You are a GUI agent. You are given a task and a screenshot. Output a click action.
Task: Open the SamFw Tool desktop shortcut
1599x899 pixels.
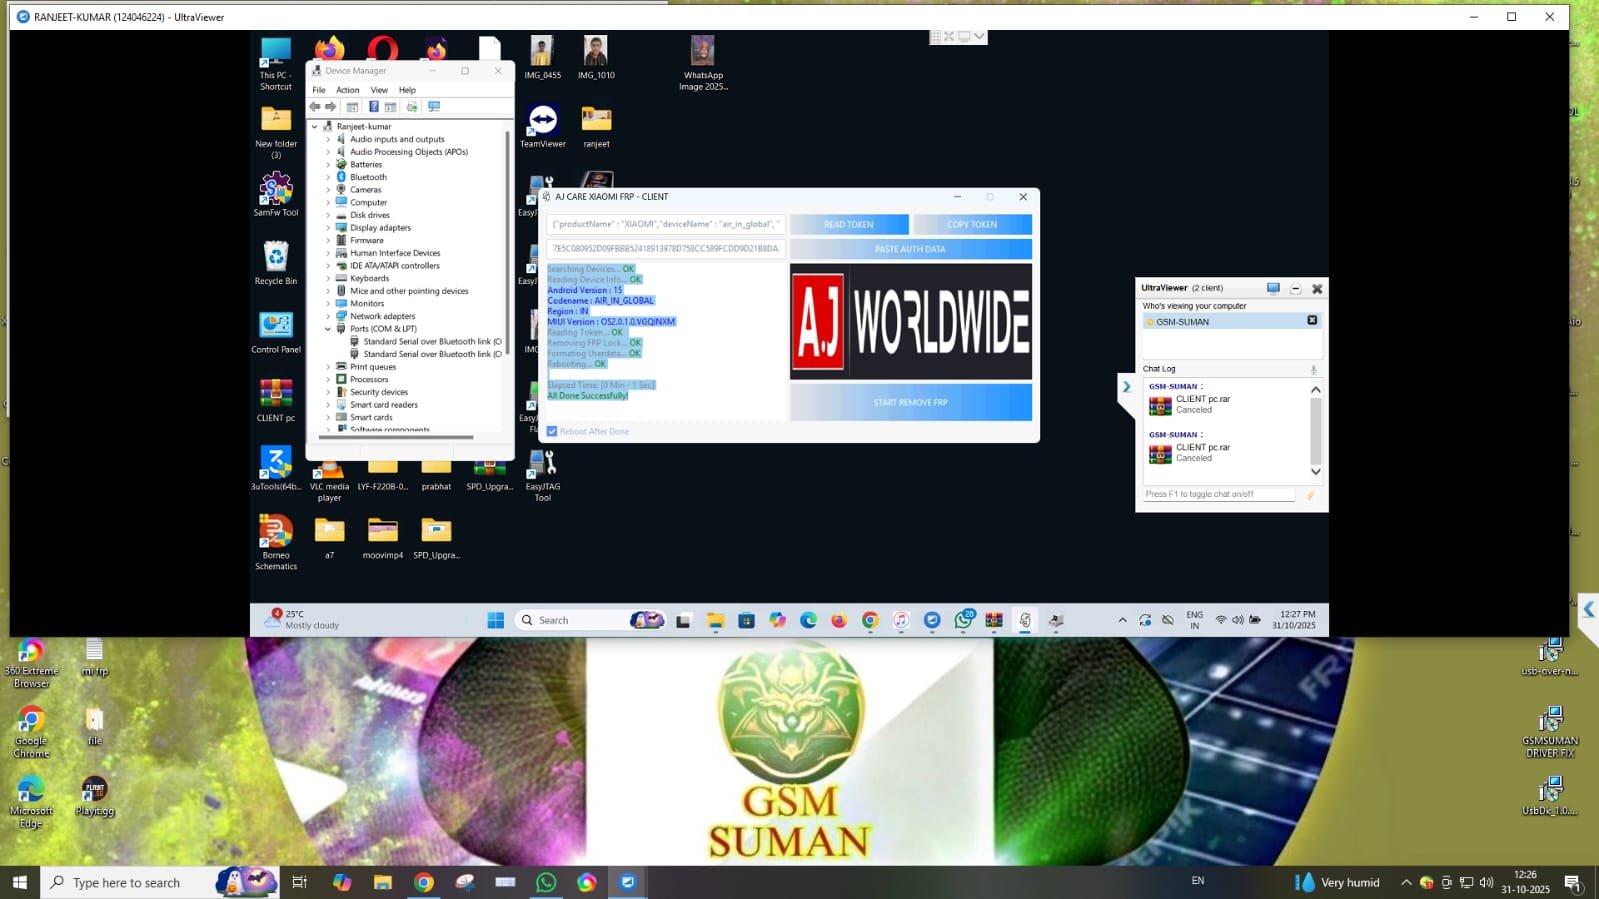point(276,190)
